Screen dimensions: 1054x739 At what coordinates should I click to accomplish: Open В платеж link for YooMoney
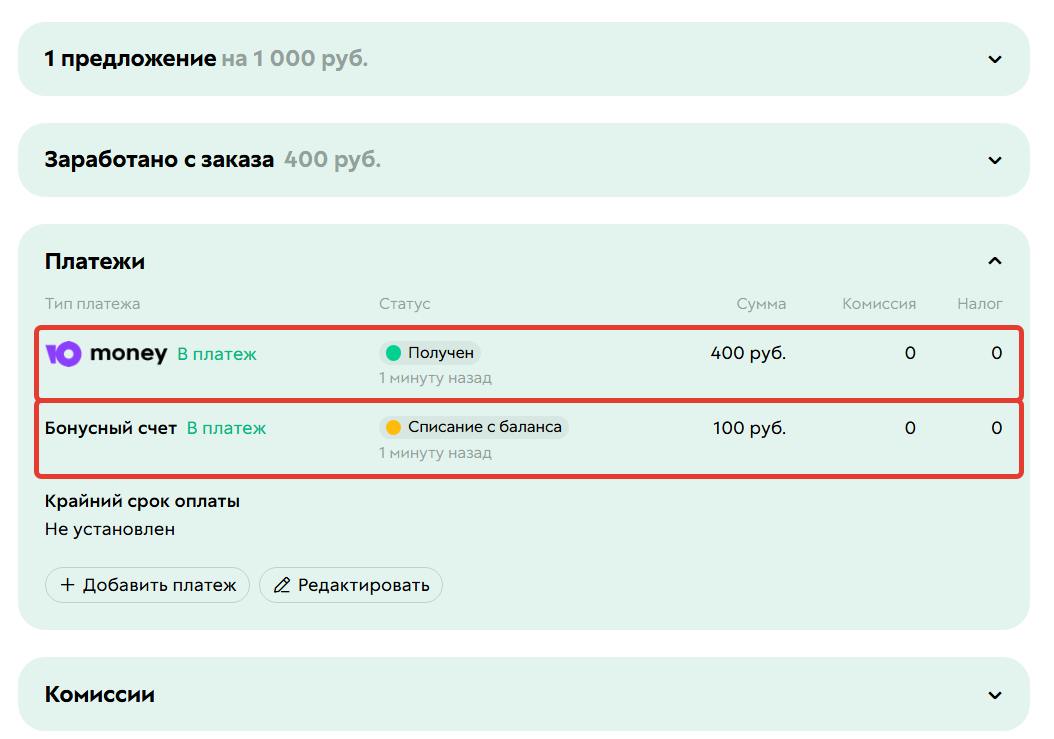point(217,354)
